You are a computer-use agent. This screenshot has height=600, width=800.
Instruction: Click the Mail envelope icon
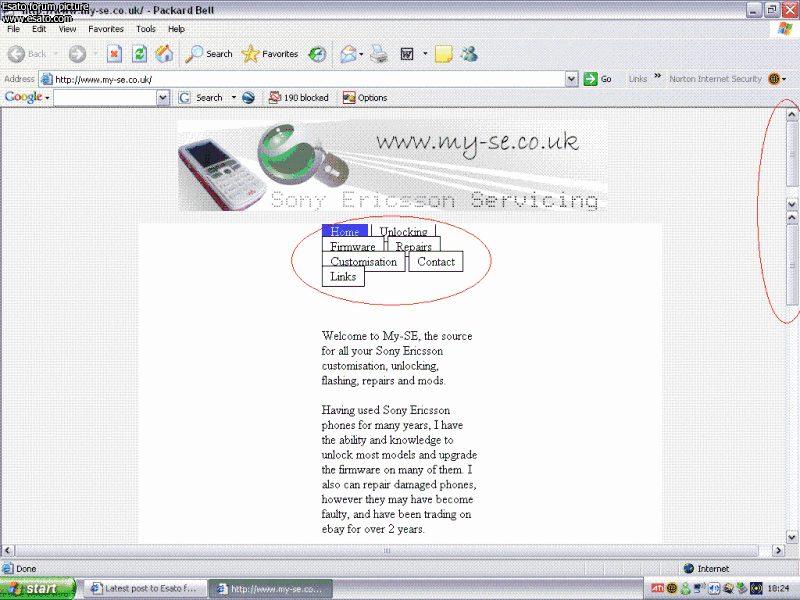(x=347, y=54)
